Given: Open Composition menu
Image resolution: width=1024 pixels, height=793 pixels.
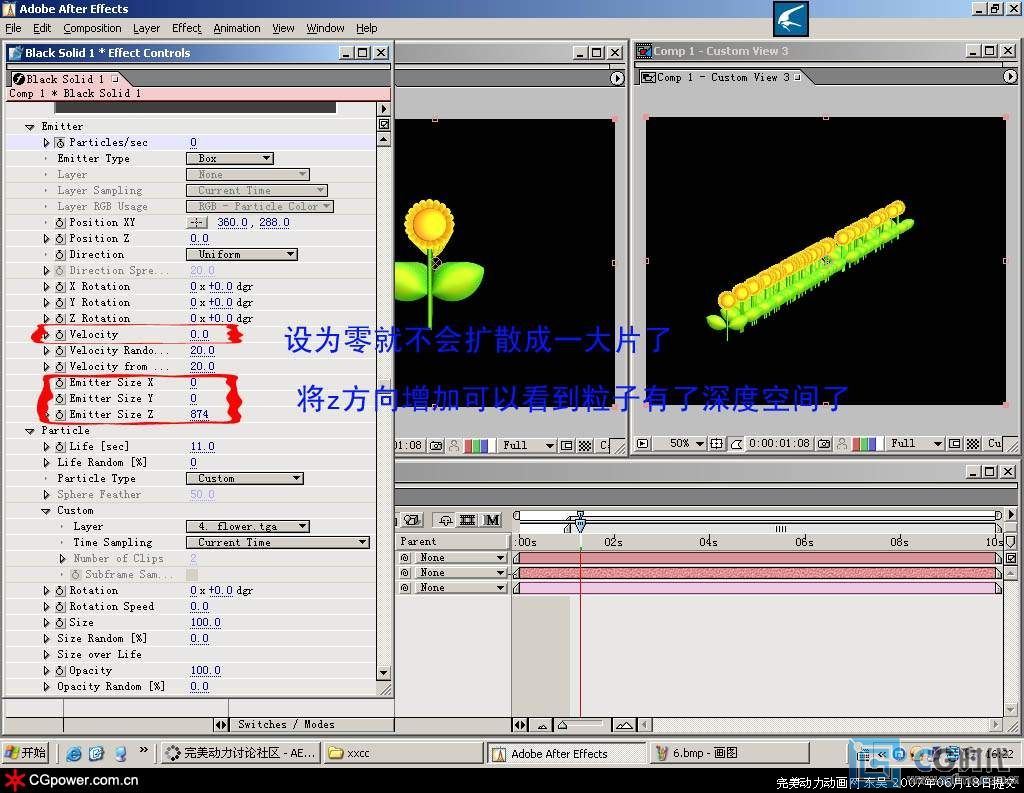Looking at the screenshot, I should (x=92, y=28).
